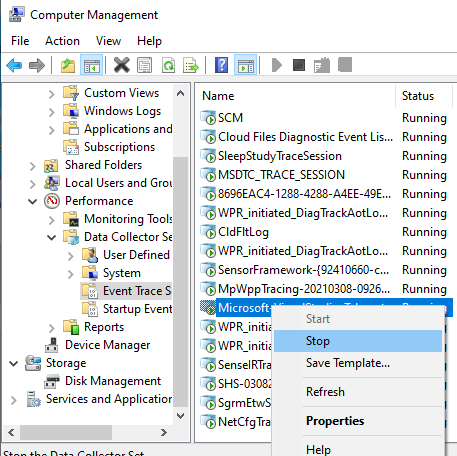Click the Refresh toolbar icon
The width and height of the screenshot is (457, 456).
point(168,65)
